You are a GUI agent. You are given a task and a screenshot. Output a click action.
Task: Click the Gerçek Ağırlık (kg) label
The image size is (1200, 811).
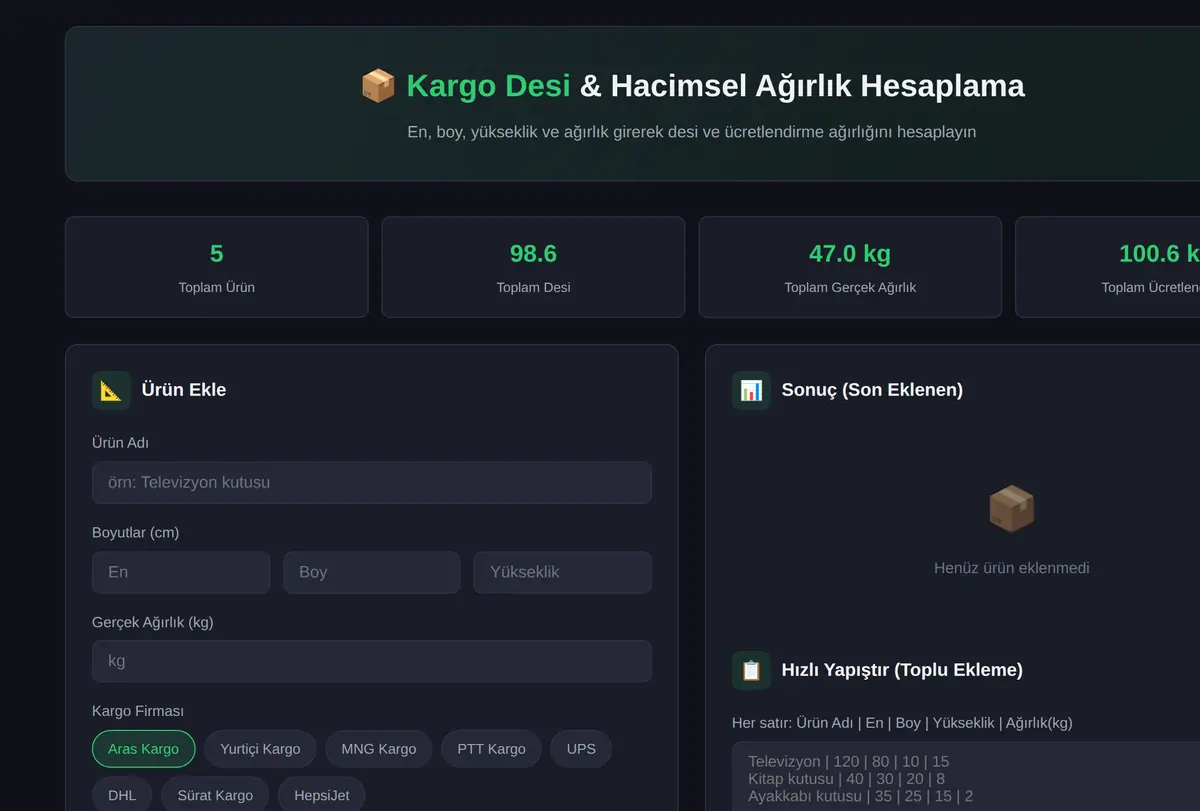tap(153, 622)
